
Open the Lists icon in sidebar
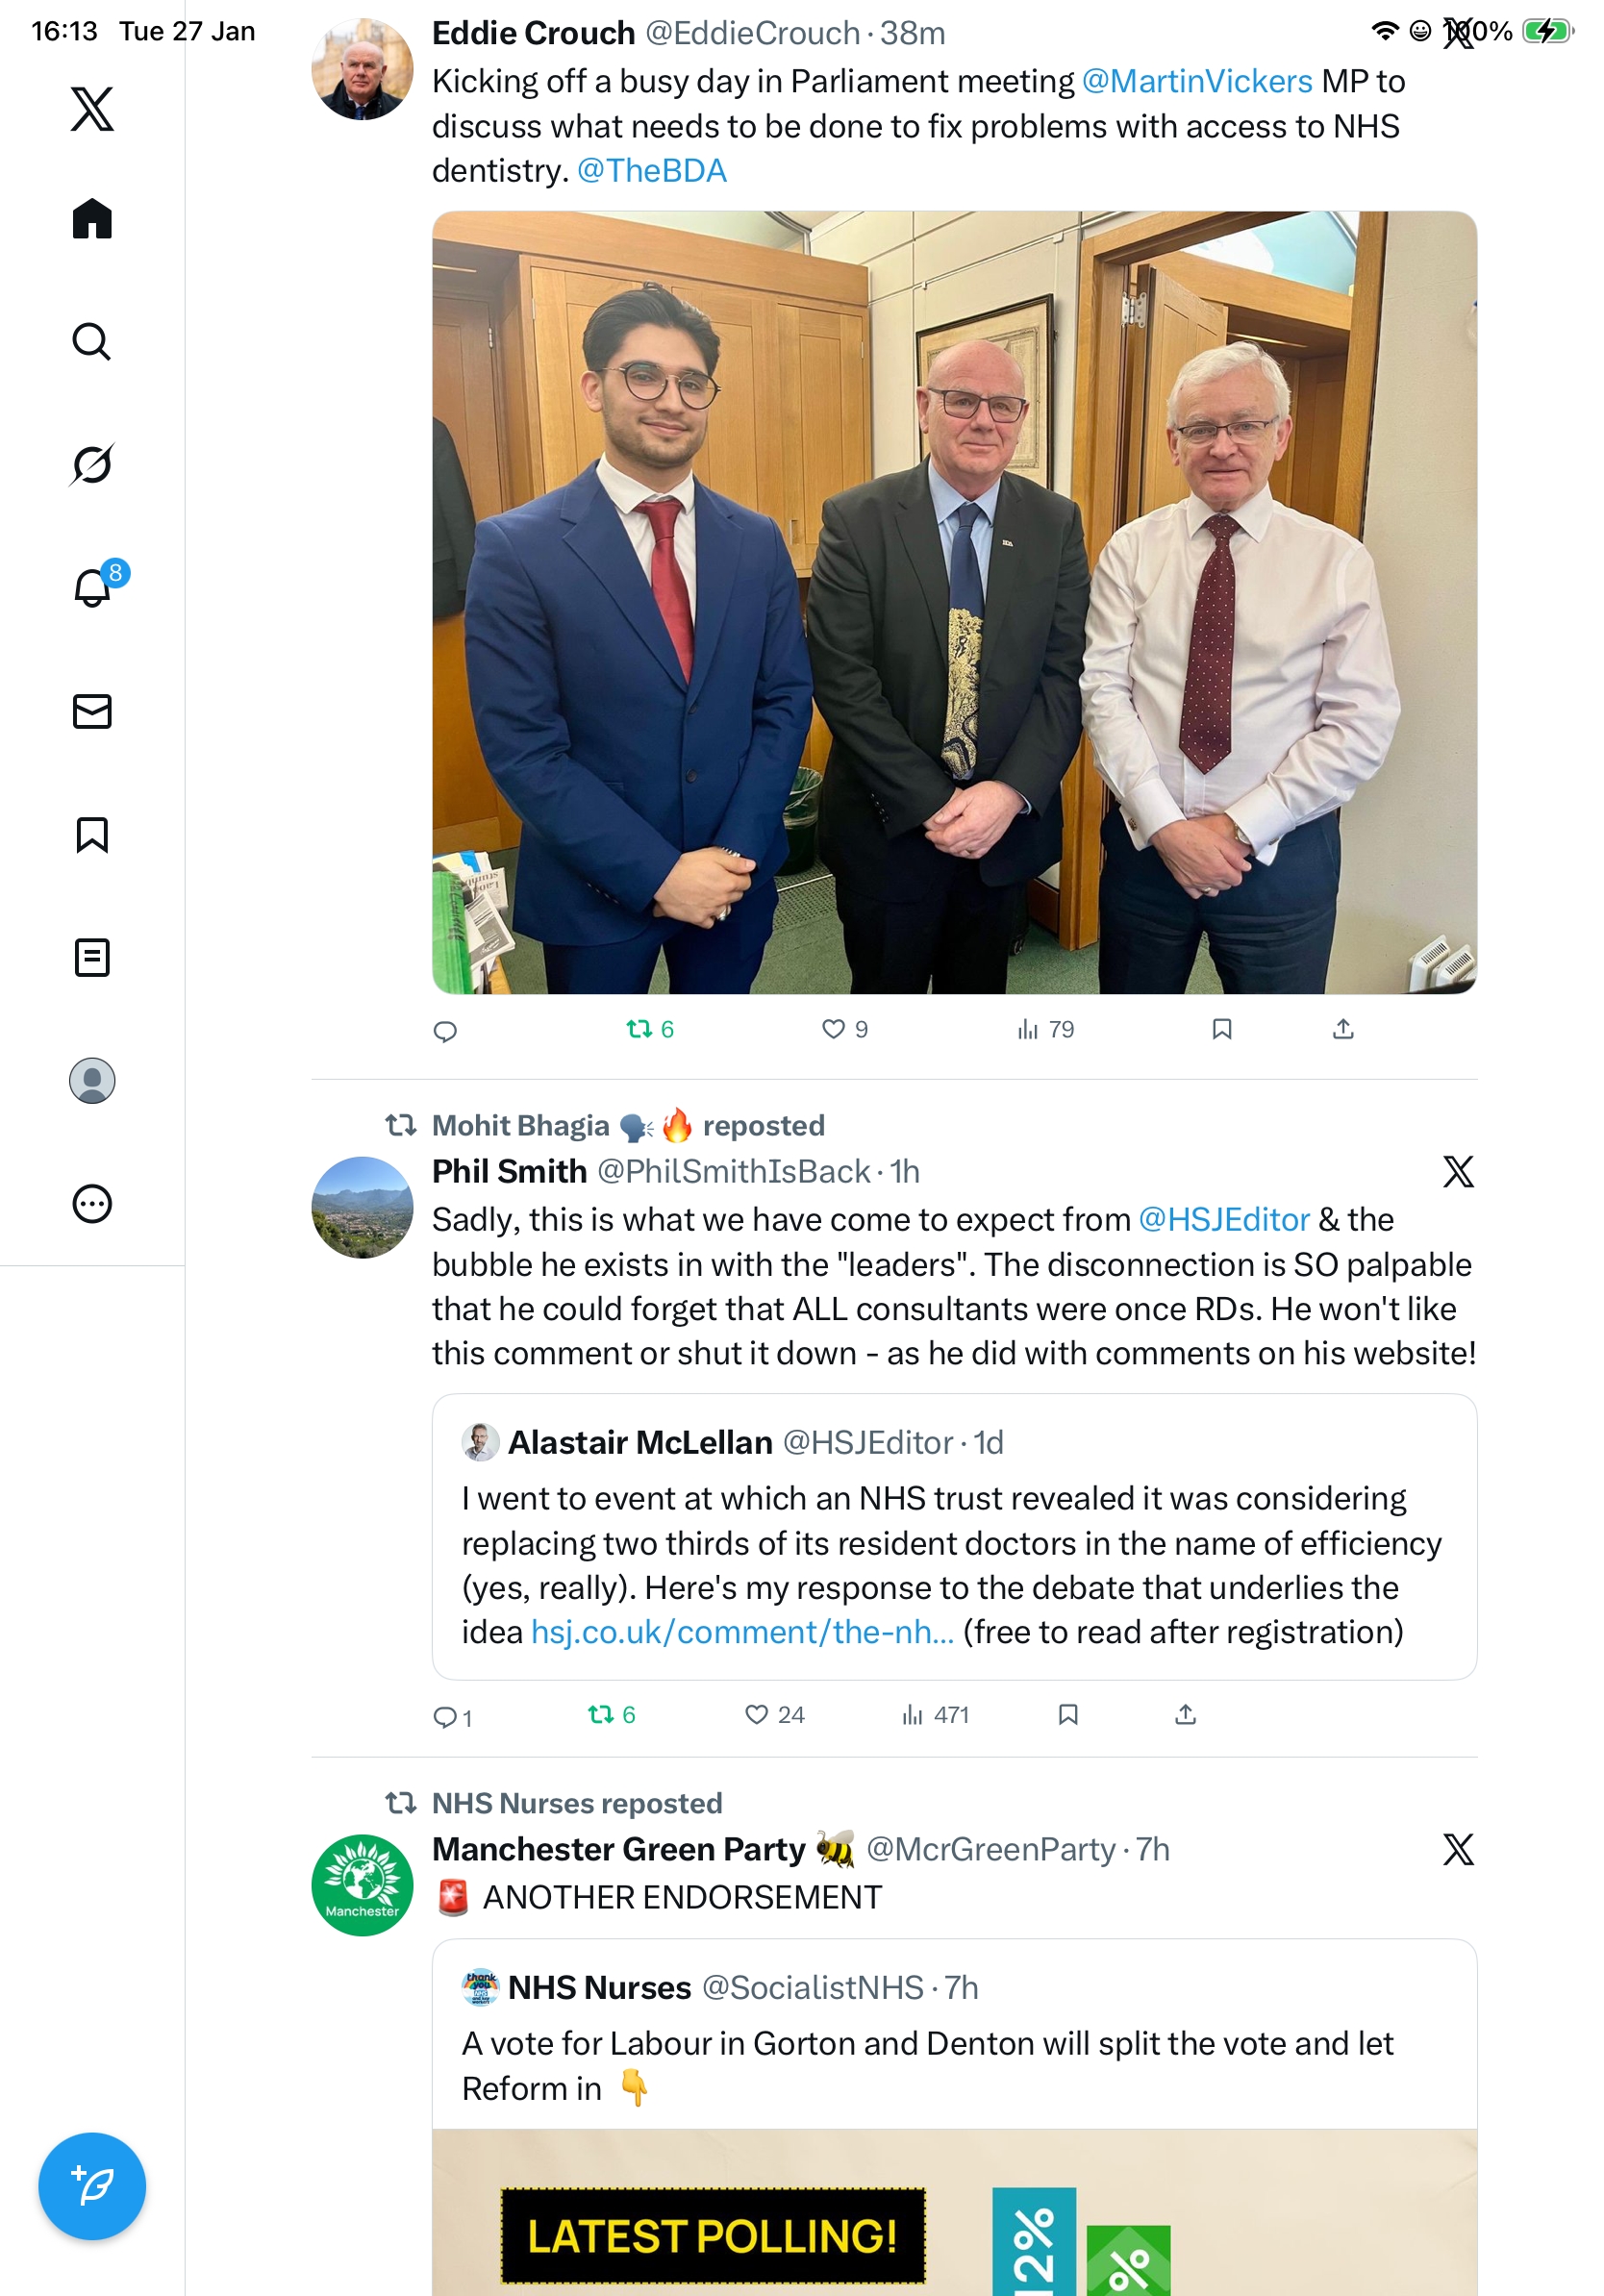92,957
